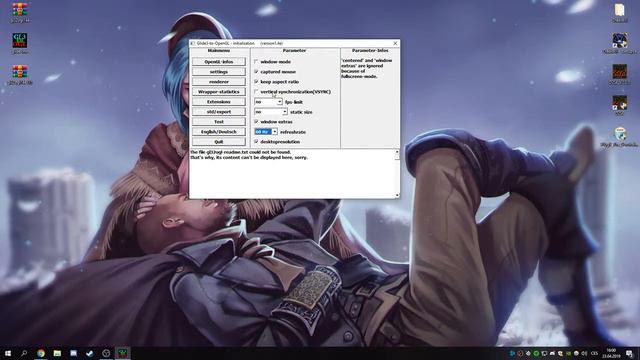Open the refreshrate dropdown
Screen dimensions: 640x360
275,132
